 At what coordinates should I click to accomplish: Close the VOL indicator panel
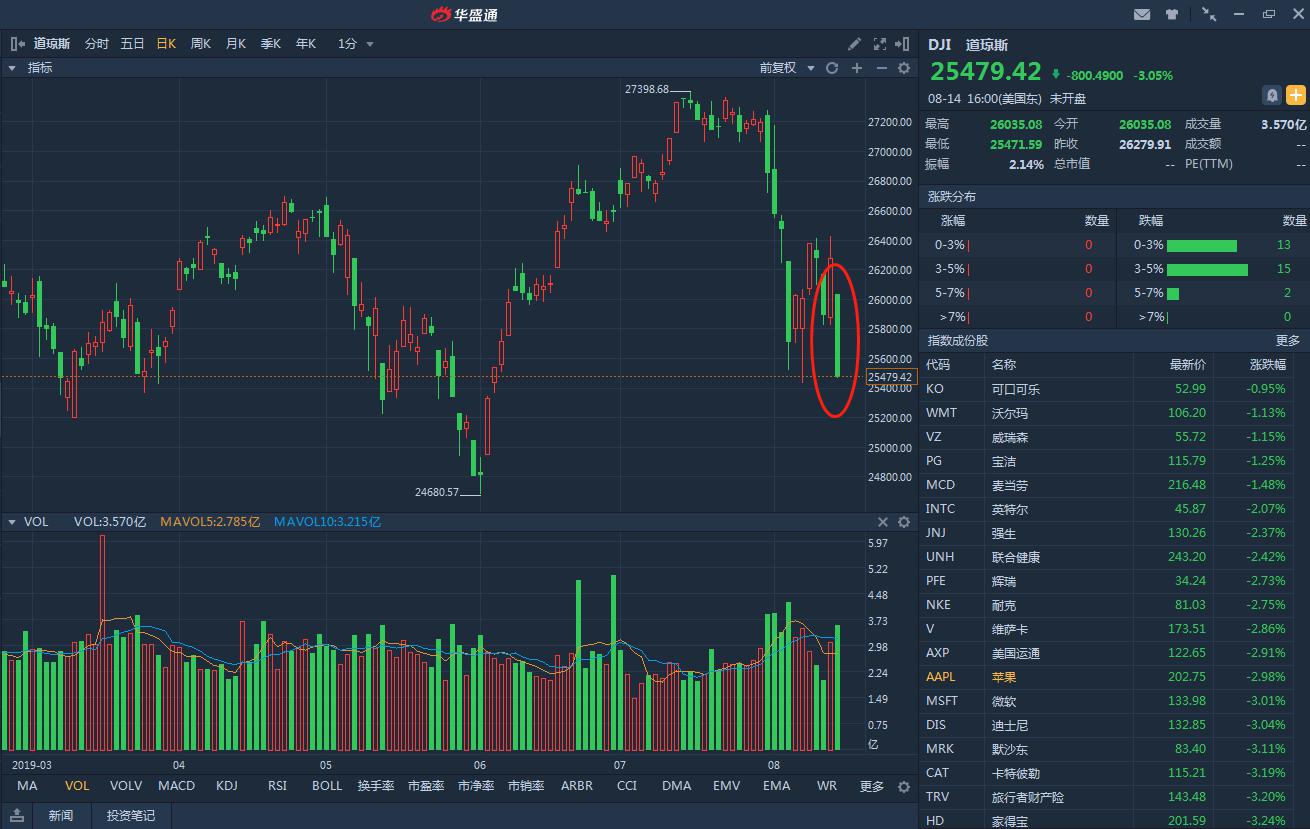[x=883, y=522]
